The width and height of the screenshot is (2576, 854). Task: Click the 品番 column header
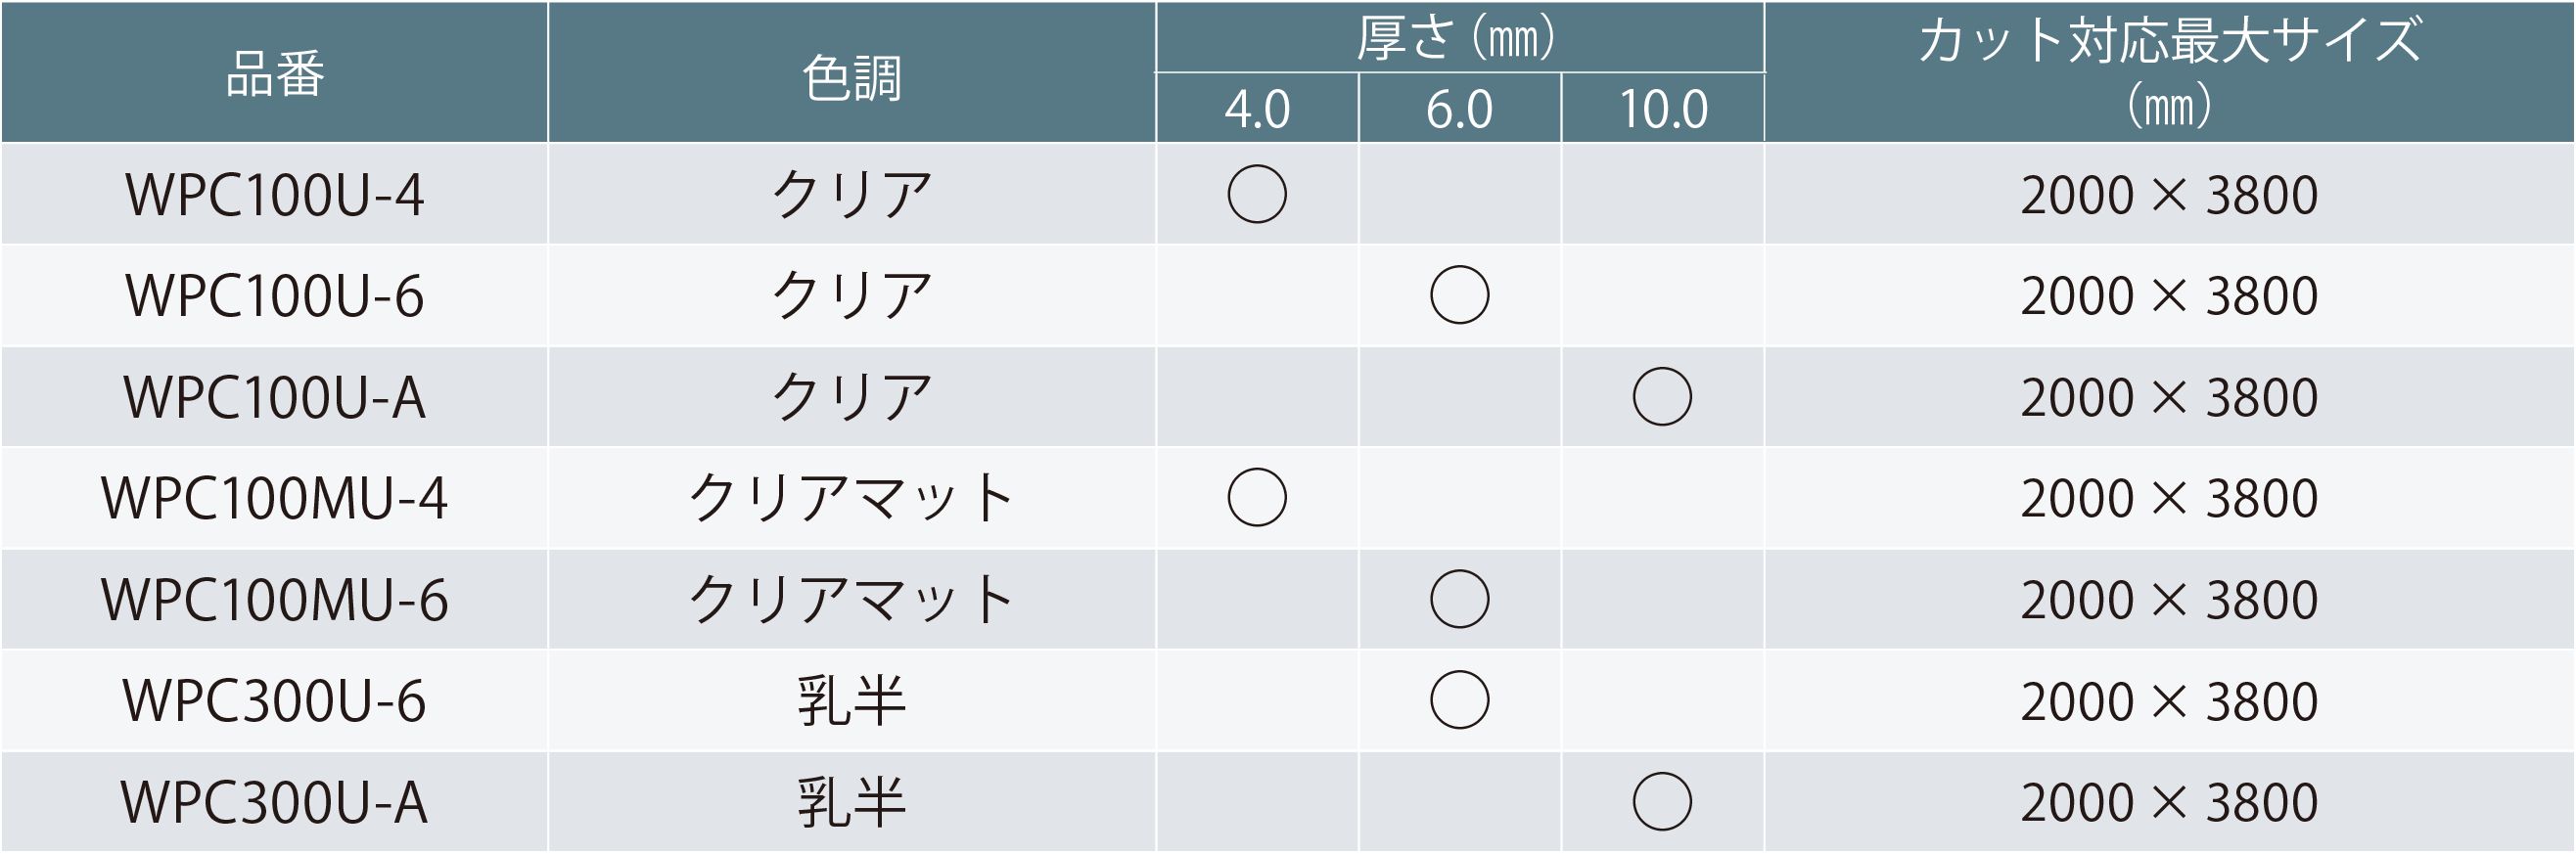[x=275, y=74]
